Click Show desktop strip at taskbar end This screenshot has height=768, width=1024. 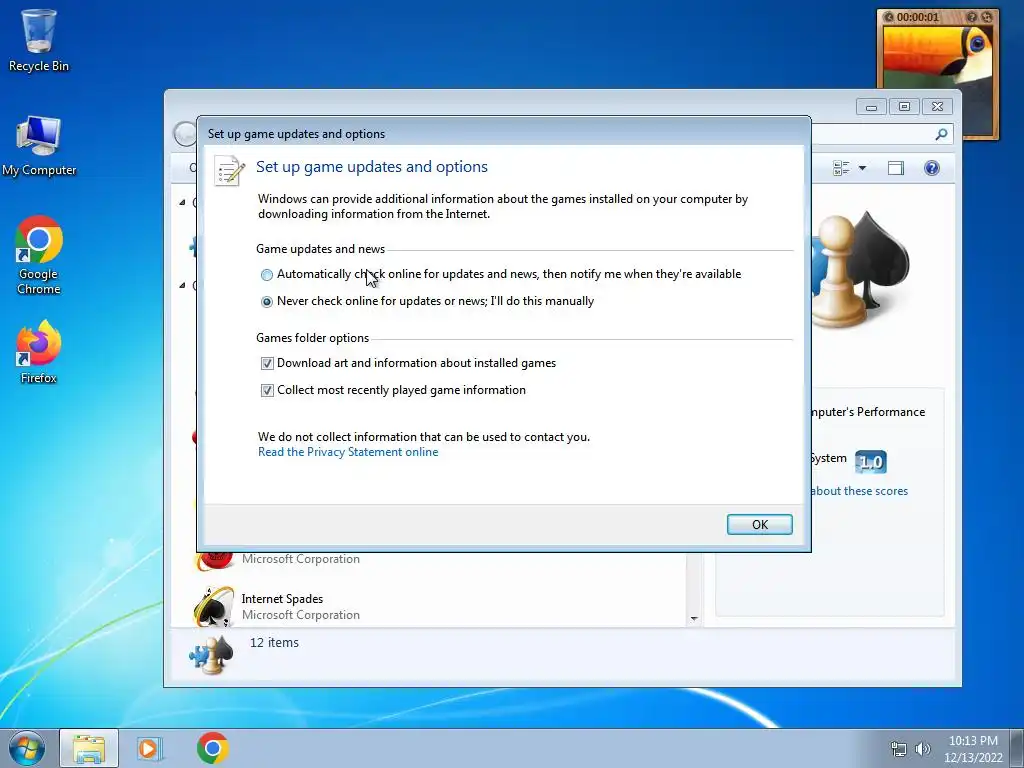[x=1017, y=748]
